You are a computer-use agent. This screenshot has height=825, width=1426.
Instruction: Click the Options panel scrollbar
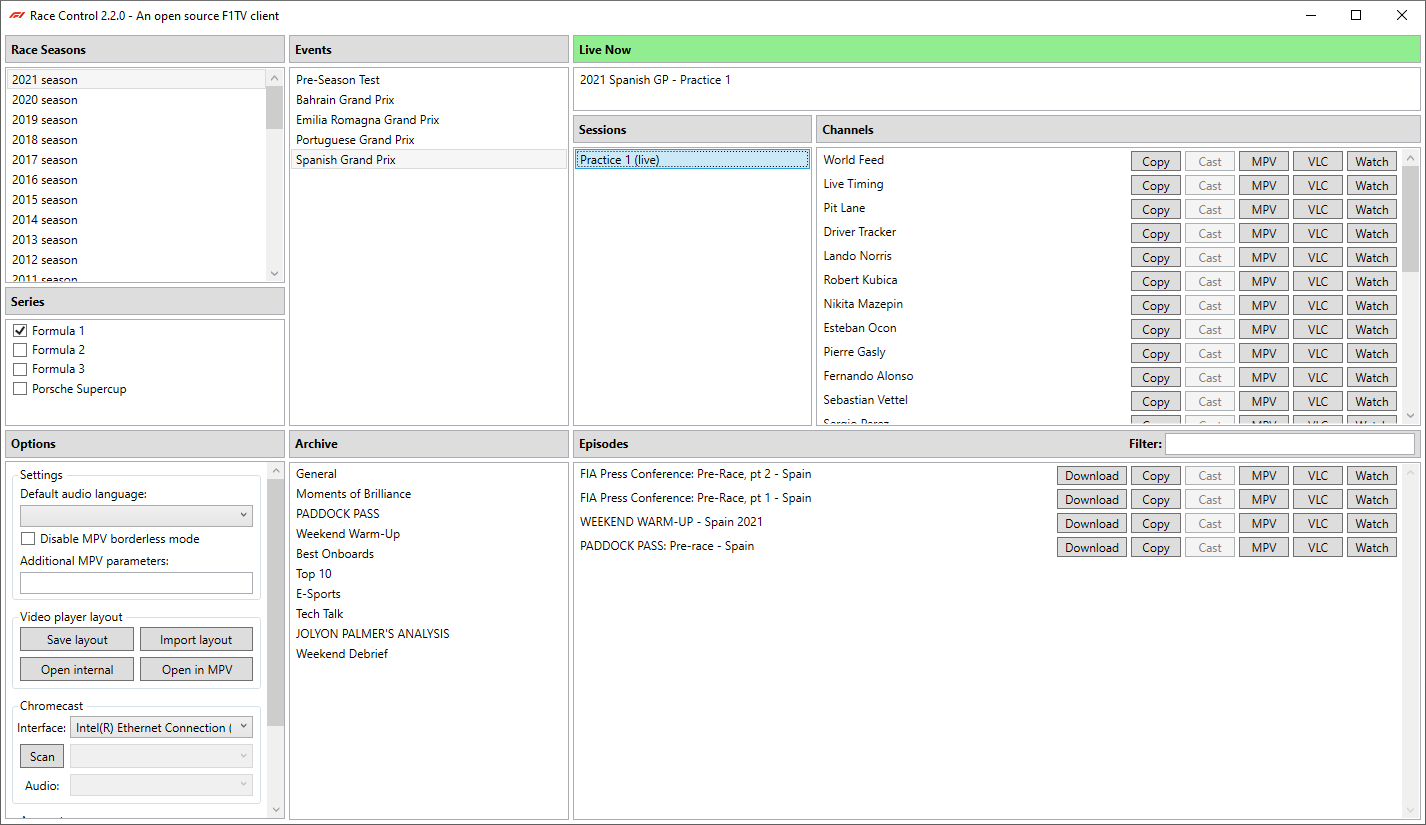click(x=275, y=602)
